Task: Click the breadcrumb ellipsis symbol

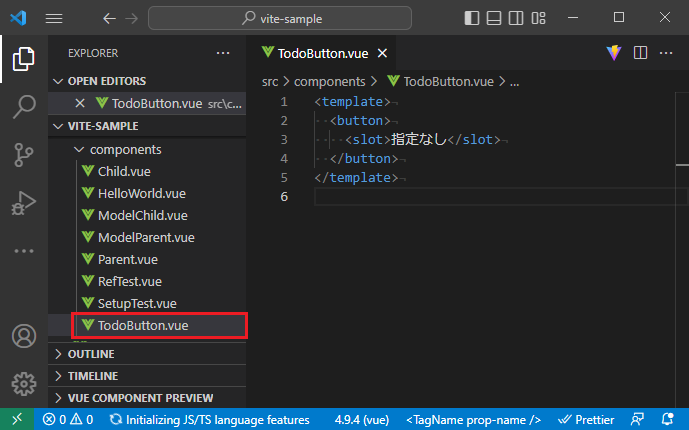Action: 514,83
